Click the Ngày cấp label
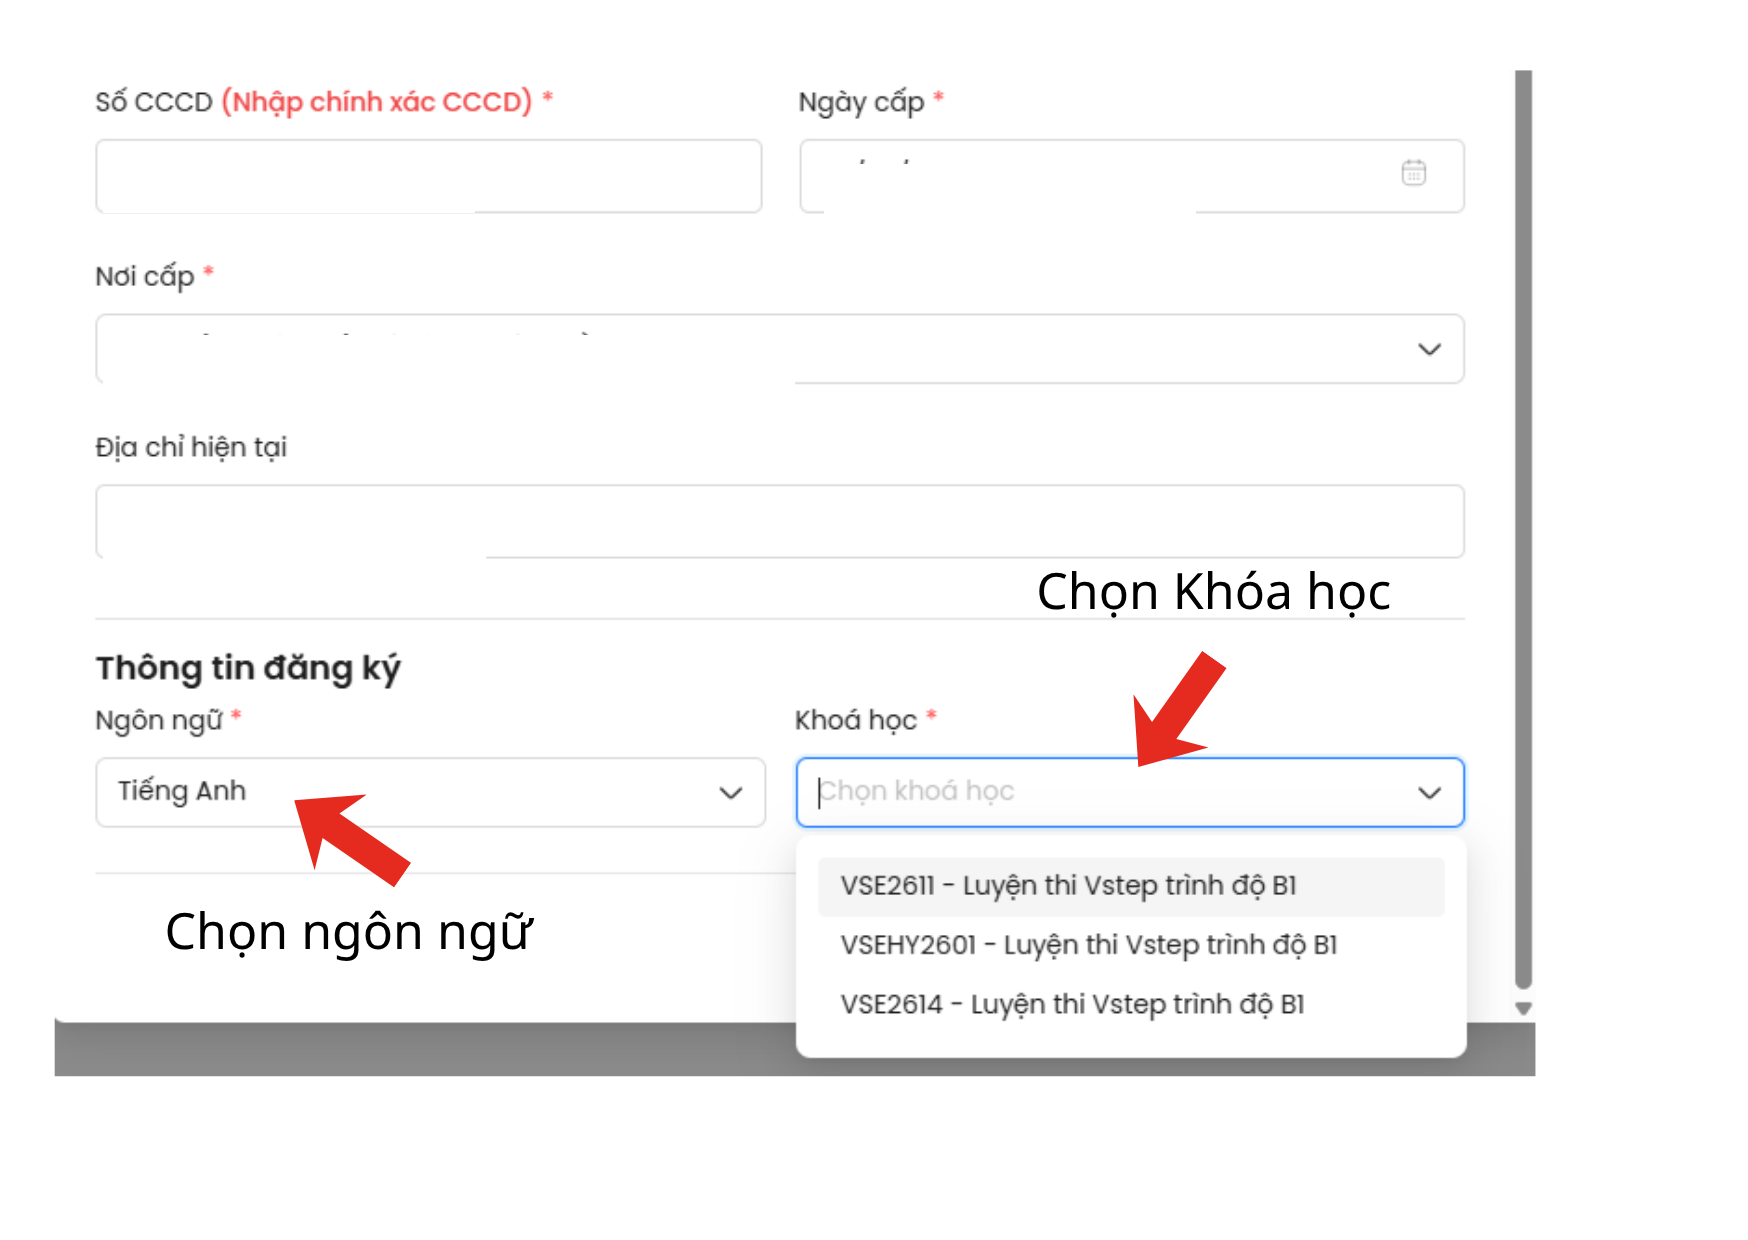 point(871,102)
